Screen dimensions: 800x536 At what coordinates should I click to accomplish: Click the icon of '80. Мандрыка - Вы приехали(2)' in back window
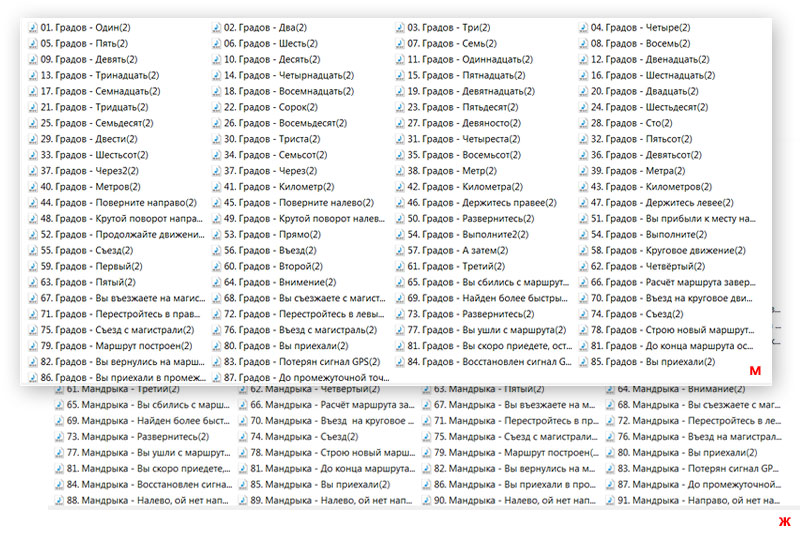click(x=610, y=453)
